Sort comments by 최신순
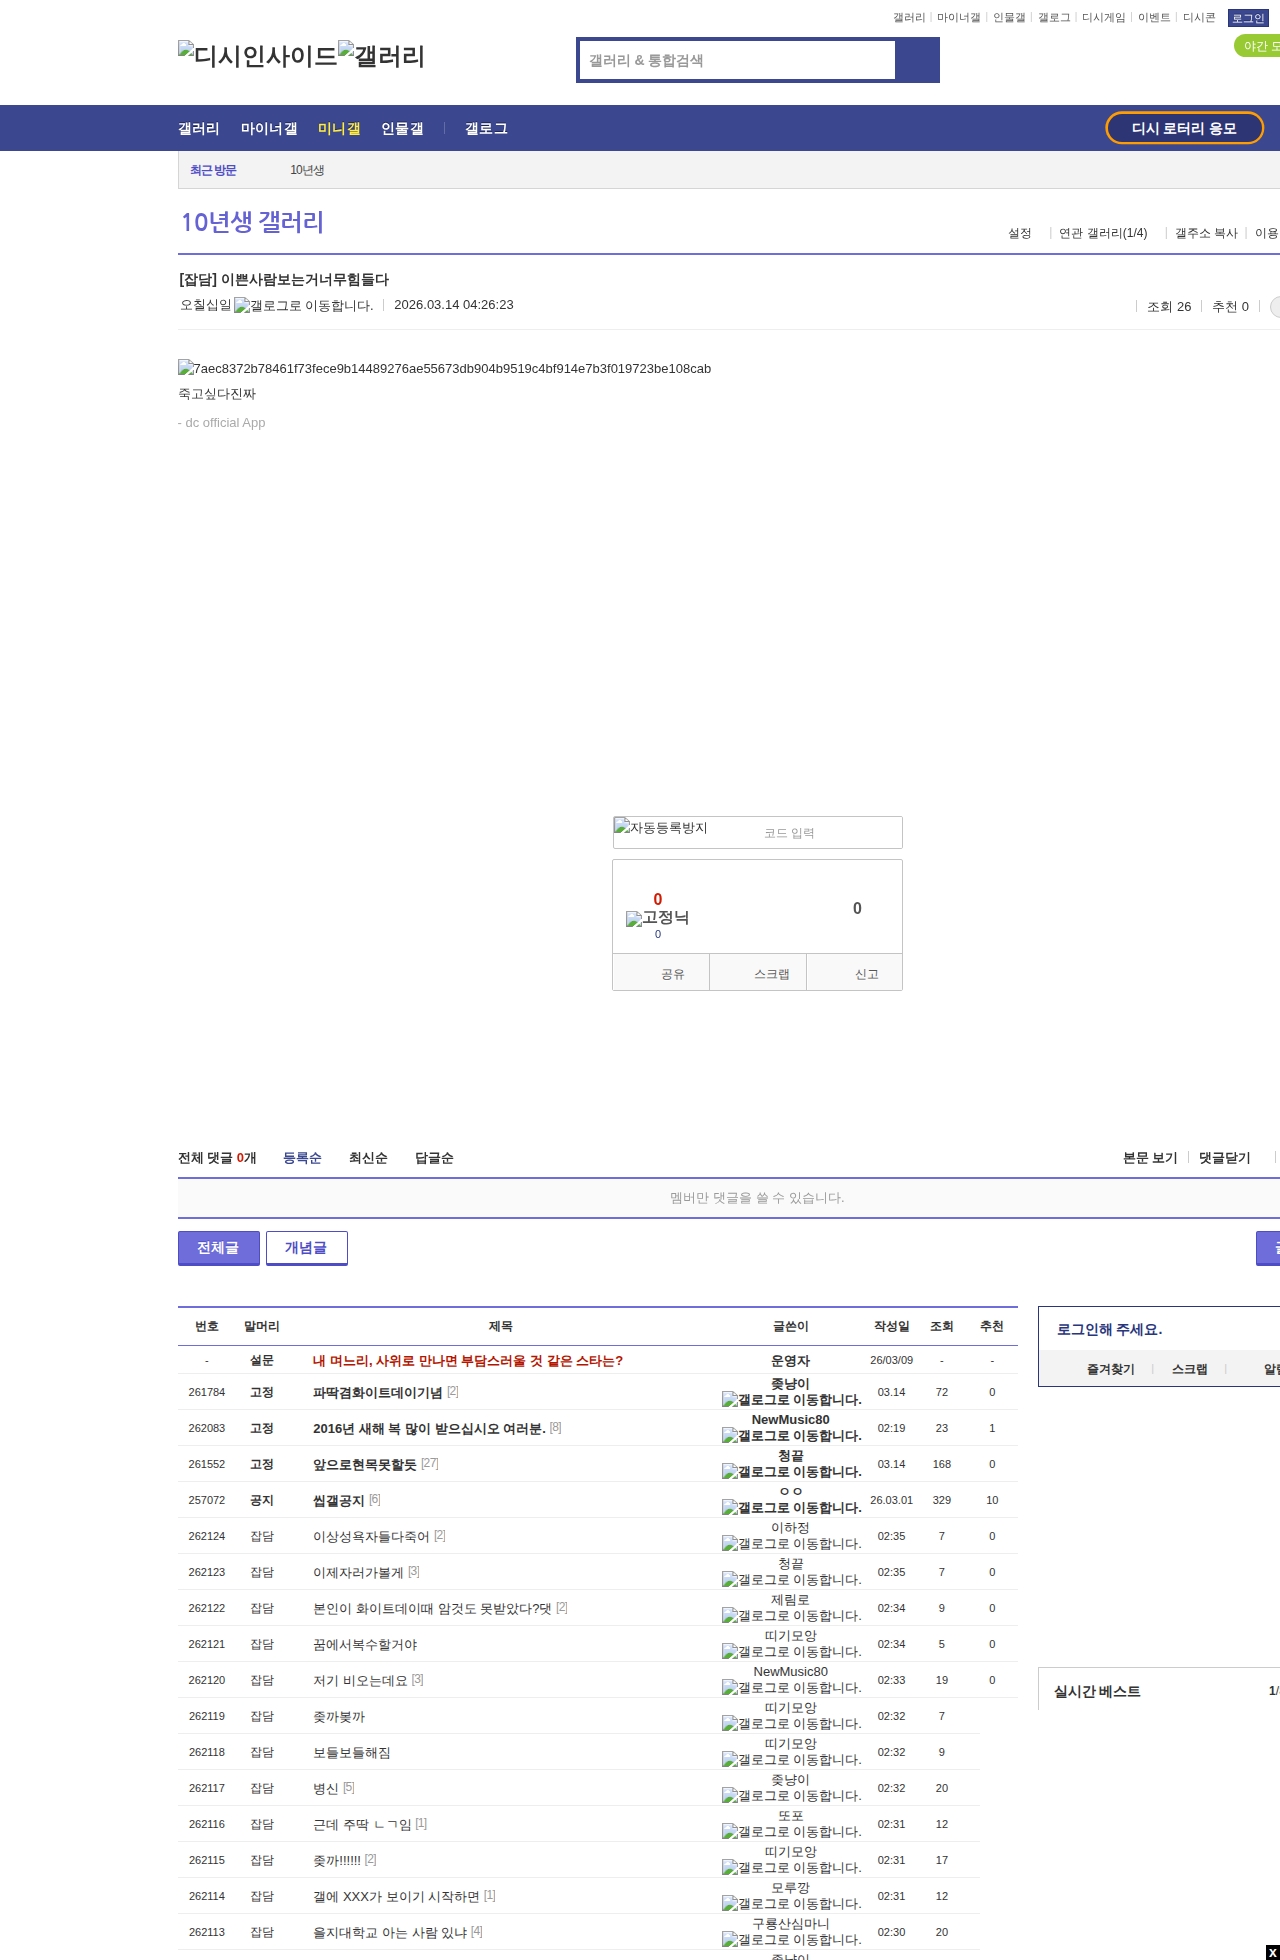The height and width of the screenshot is (1960, 1280). click(x=368, y=1158)
